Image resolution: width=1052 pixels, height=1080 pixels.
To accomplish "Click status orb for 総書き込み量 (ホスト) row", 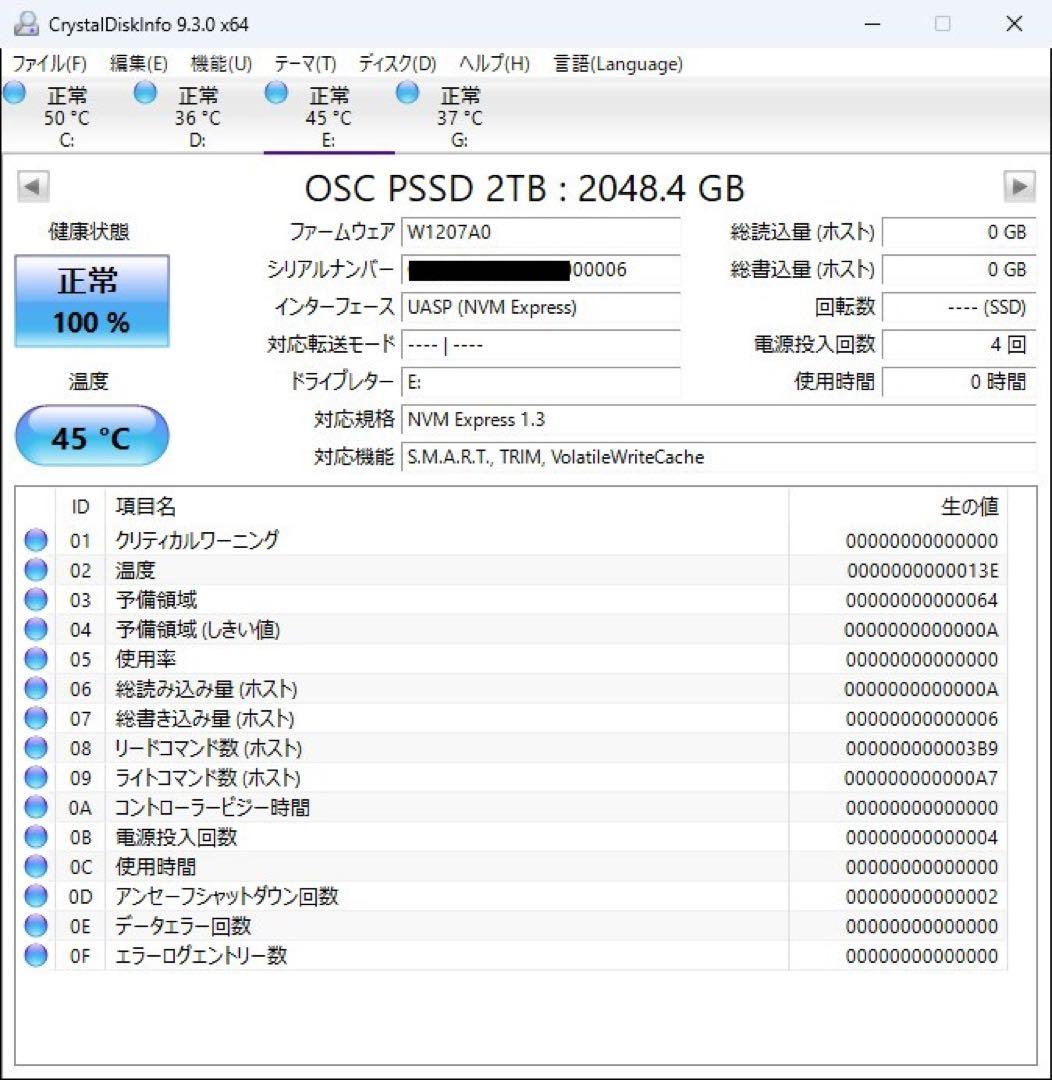I will [36, 718].
